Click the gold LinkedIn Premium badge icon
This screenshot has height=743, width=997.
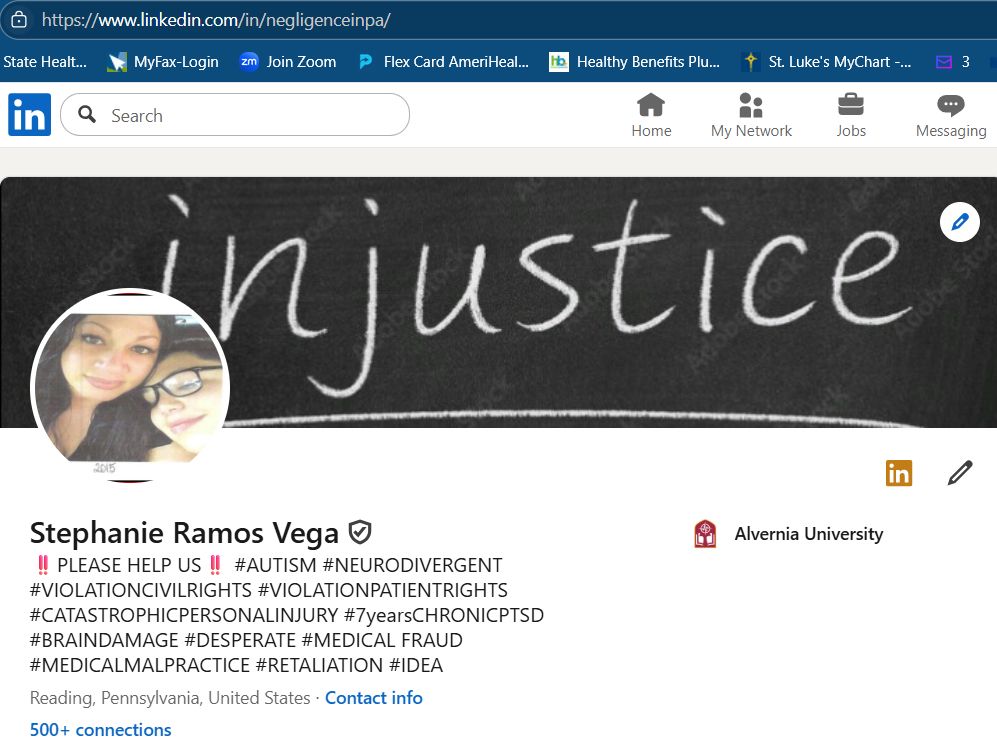click(898, 473)
